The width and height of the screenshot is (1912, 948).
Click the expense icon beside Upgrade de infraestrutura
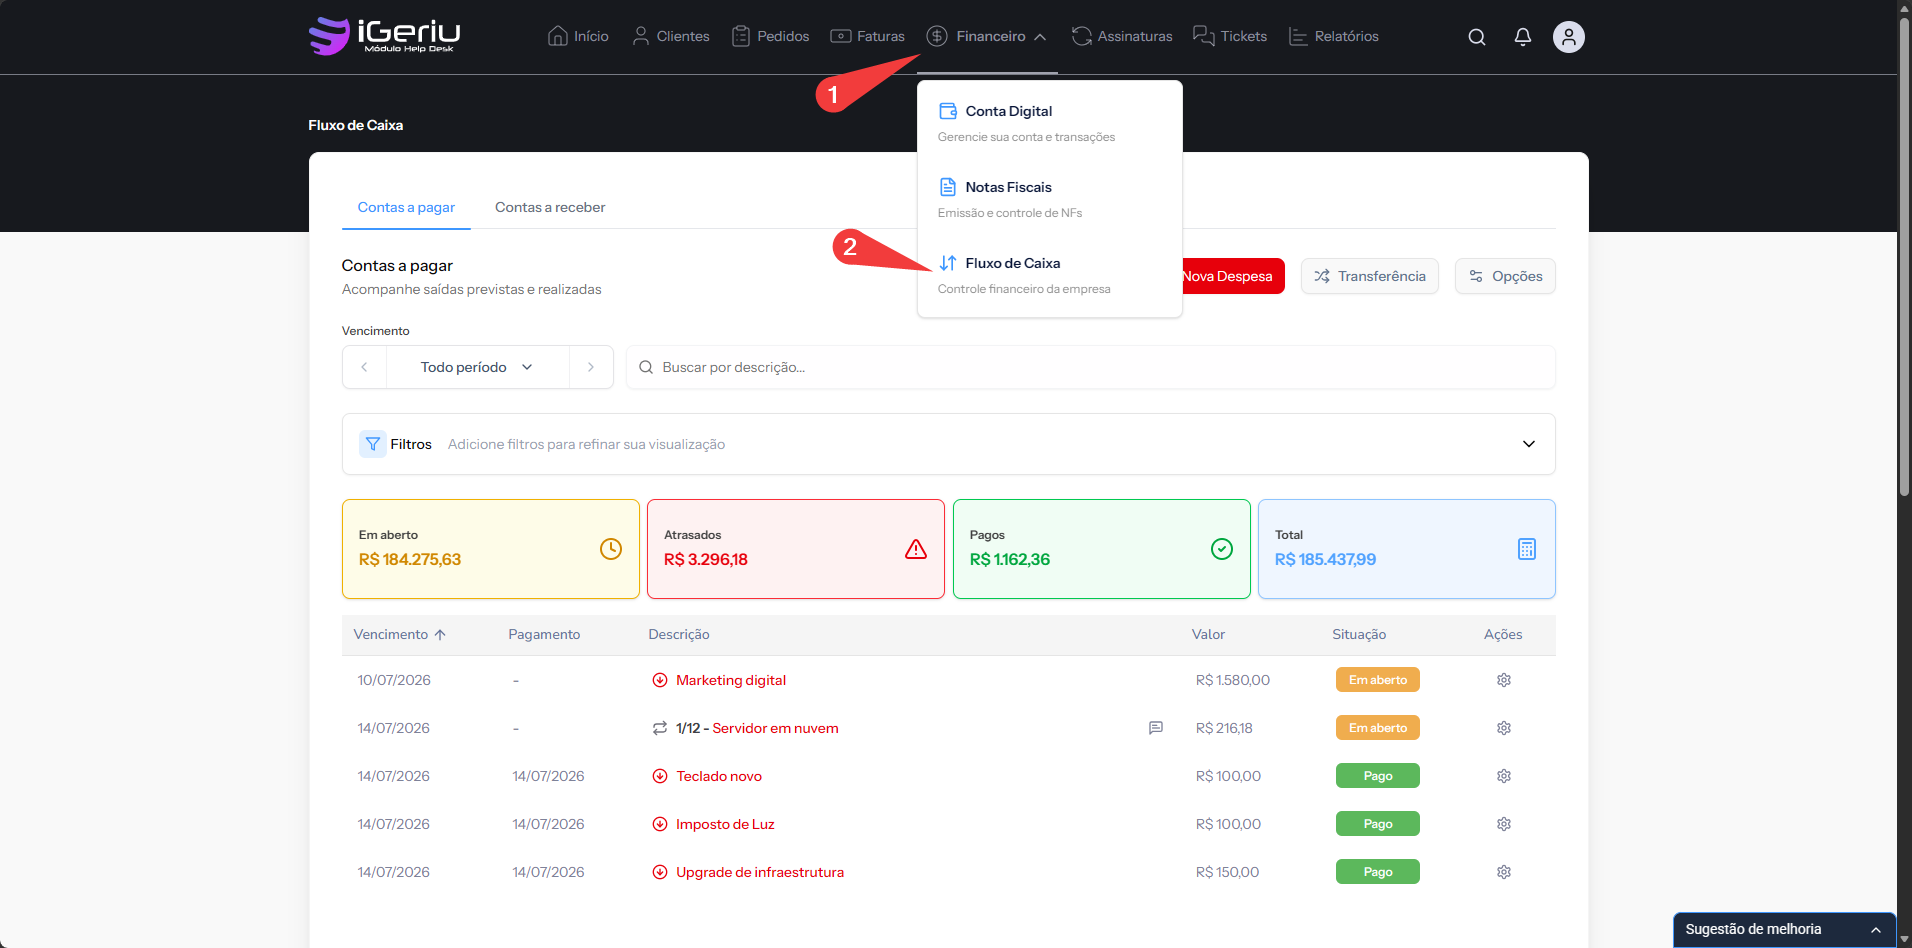pyautogui.click(x=660, y=872)
